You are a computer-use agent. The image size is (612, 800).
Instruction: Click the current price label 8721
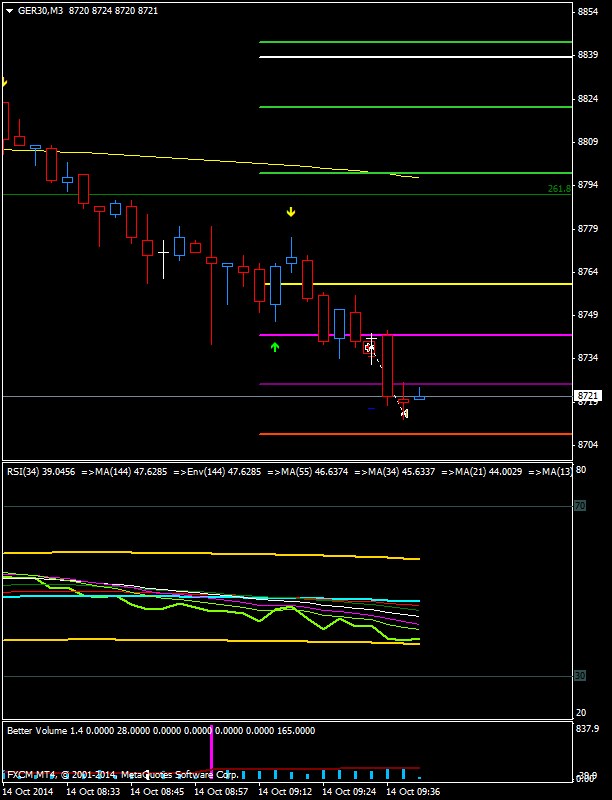point(587,396)
